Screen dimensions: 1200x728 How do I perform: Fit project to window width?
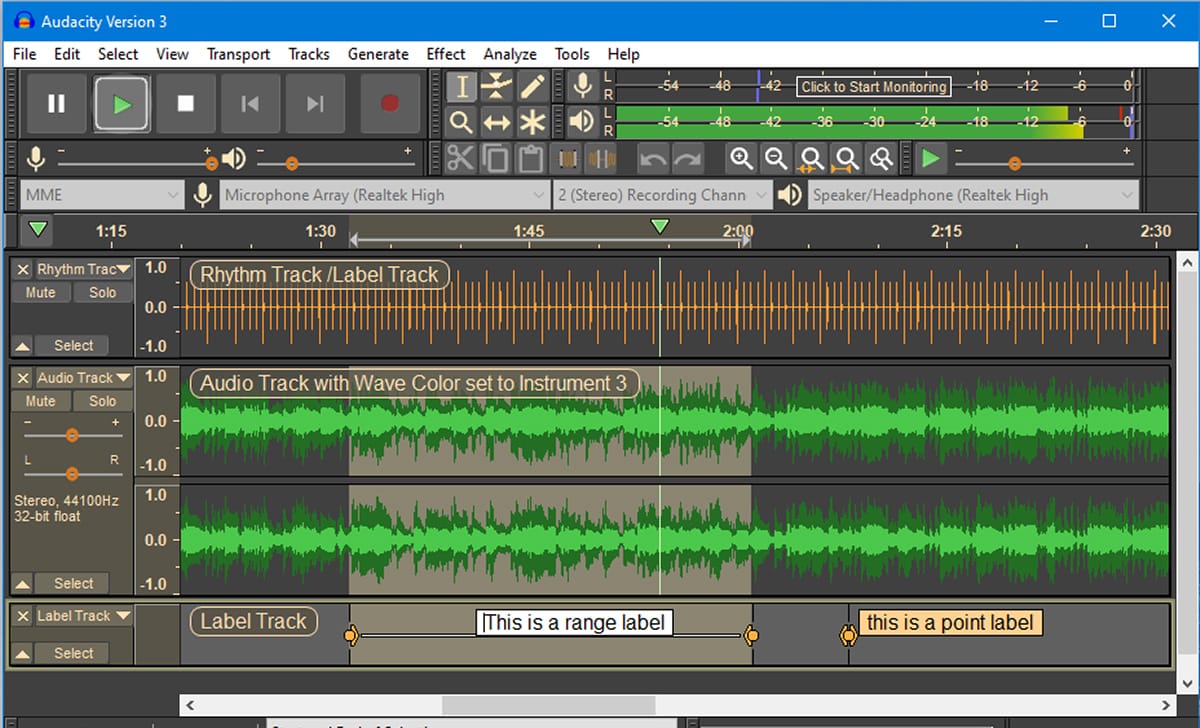(x=847, y=158)
